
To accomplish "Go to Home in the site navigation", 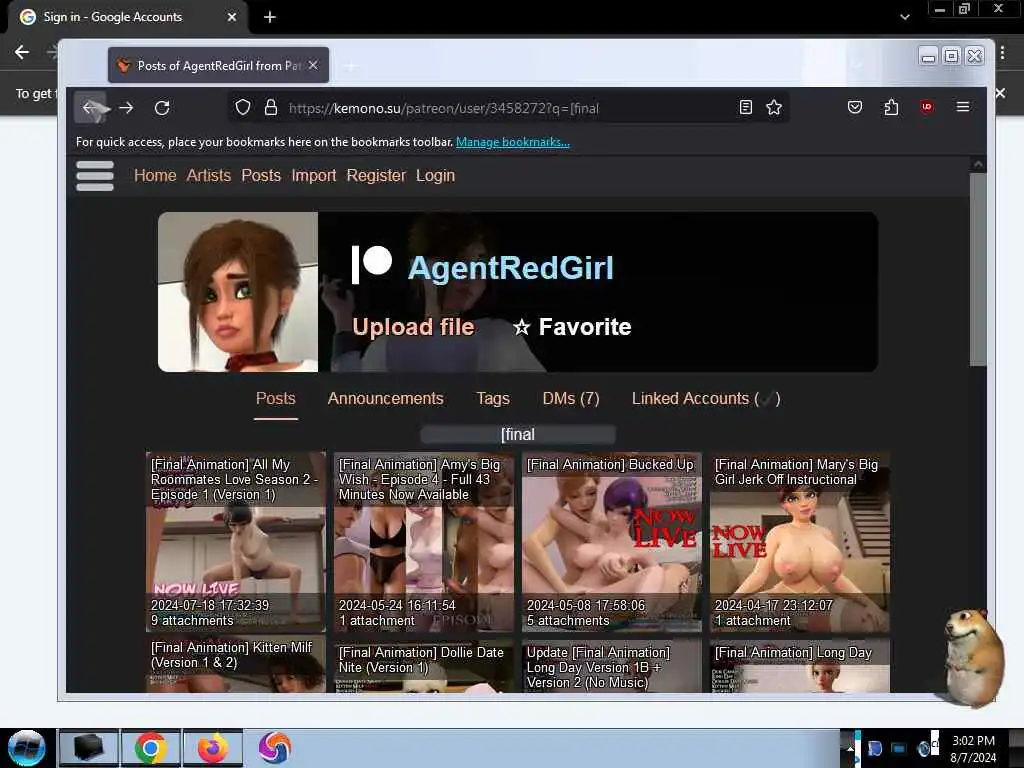I will [155, 176].
